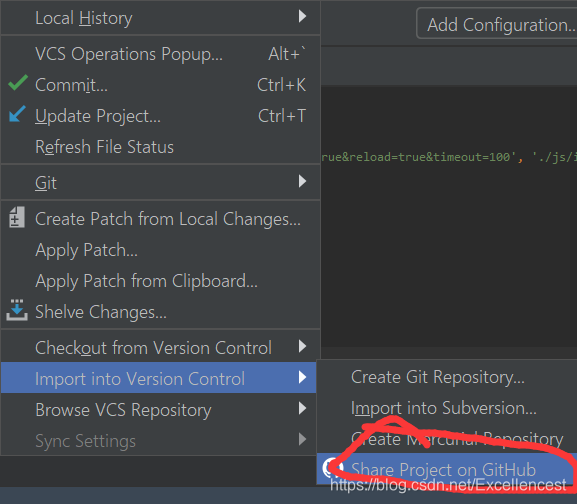
Task: Click Share Project on GitHub
Action: (x=447, y=469)
